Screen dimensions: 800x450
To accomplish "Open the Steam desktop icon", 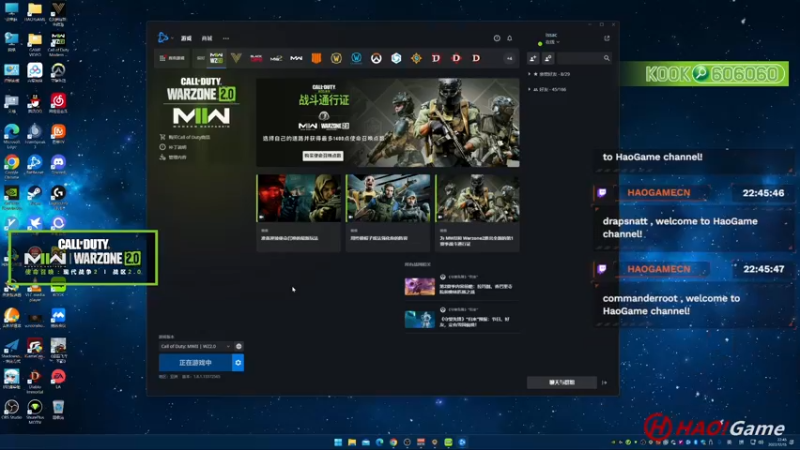I will (35, 195).
